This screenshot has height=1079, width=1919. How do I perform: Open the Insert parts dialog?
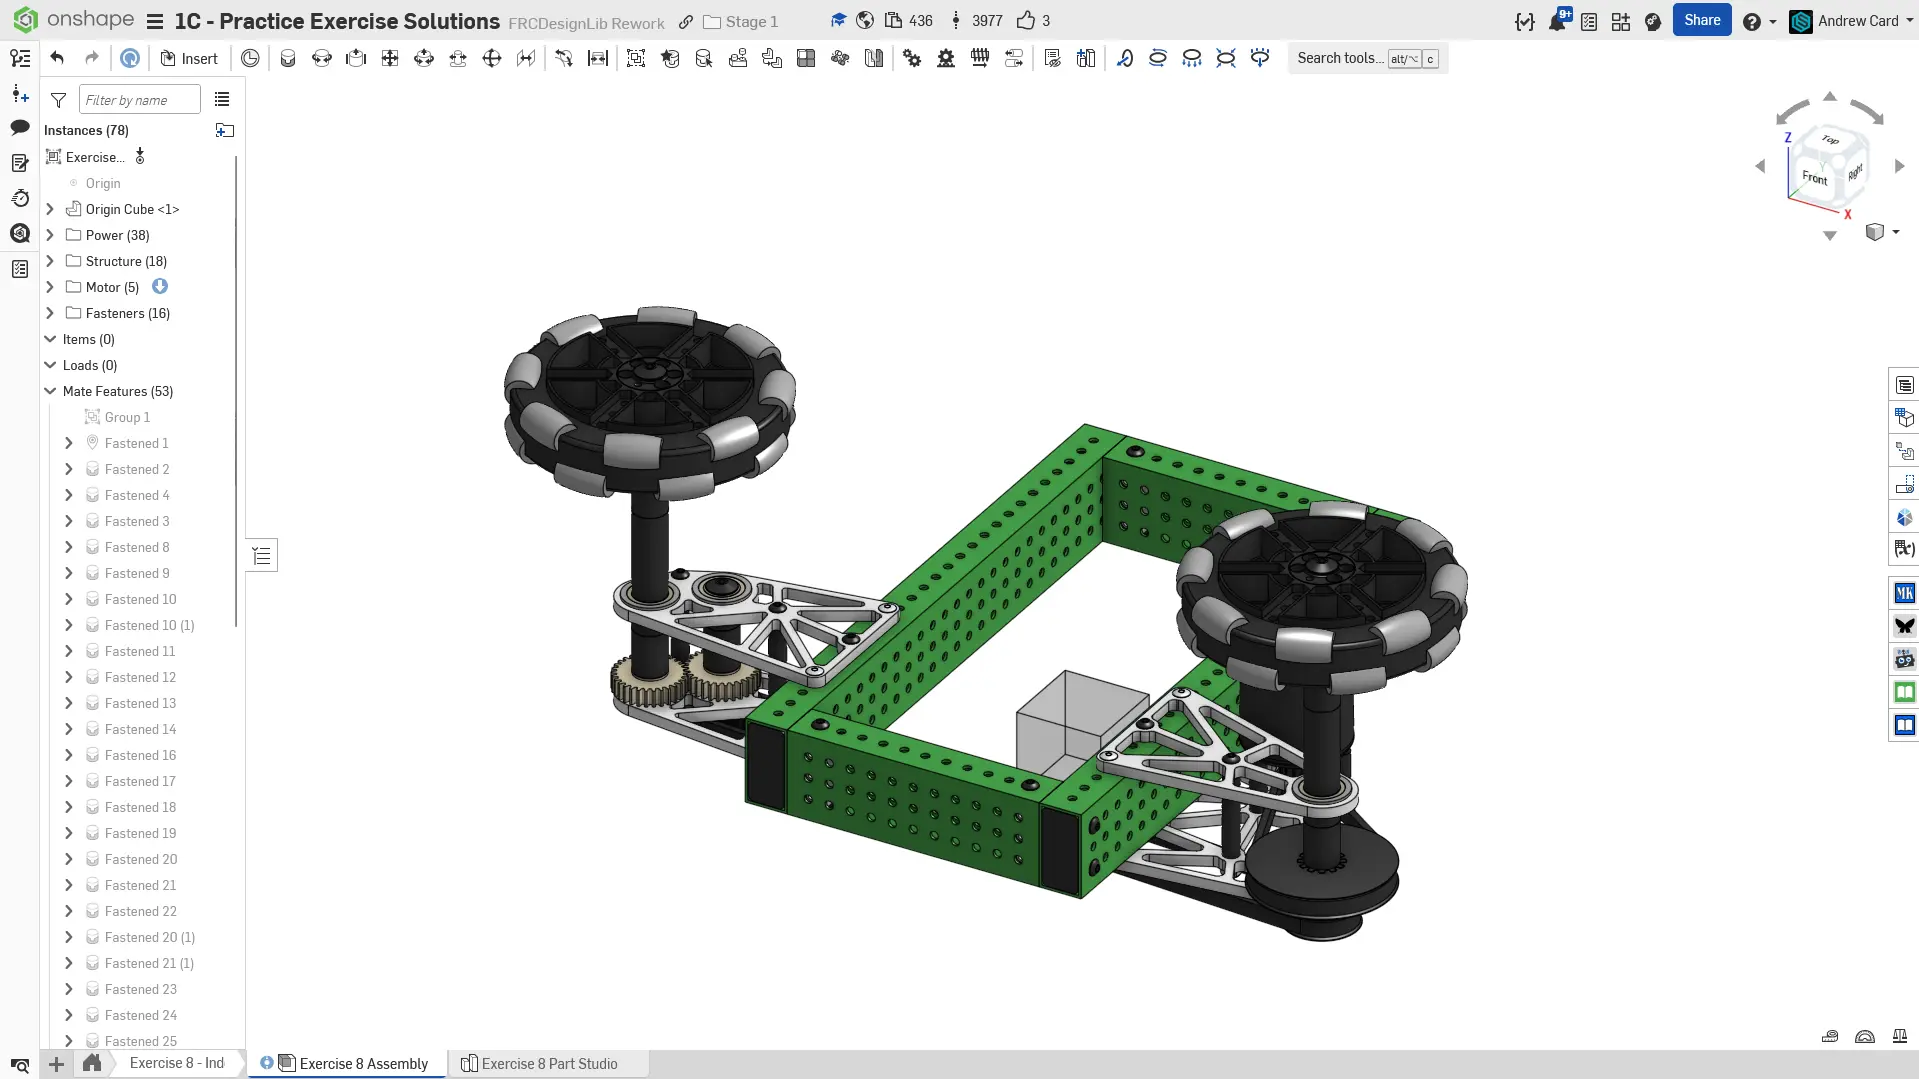pyautogui.click(x=189, y=58)
